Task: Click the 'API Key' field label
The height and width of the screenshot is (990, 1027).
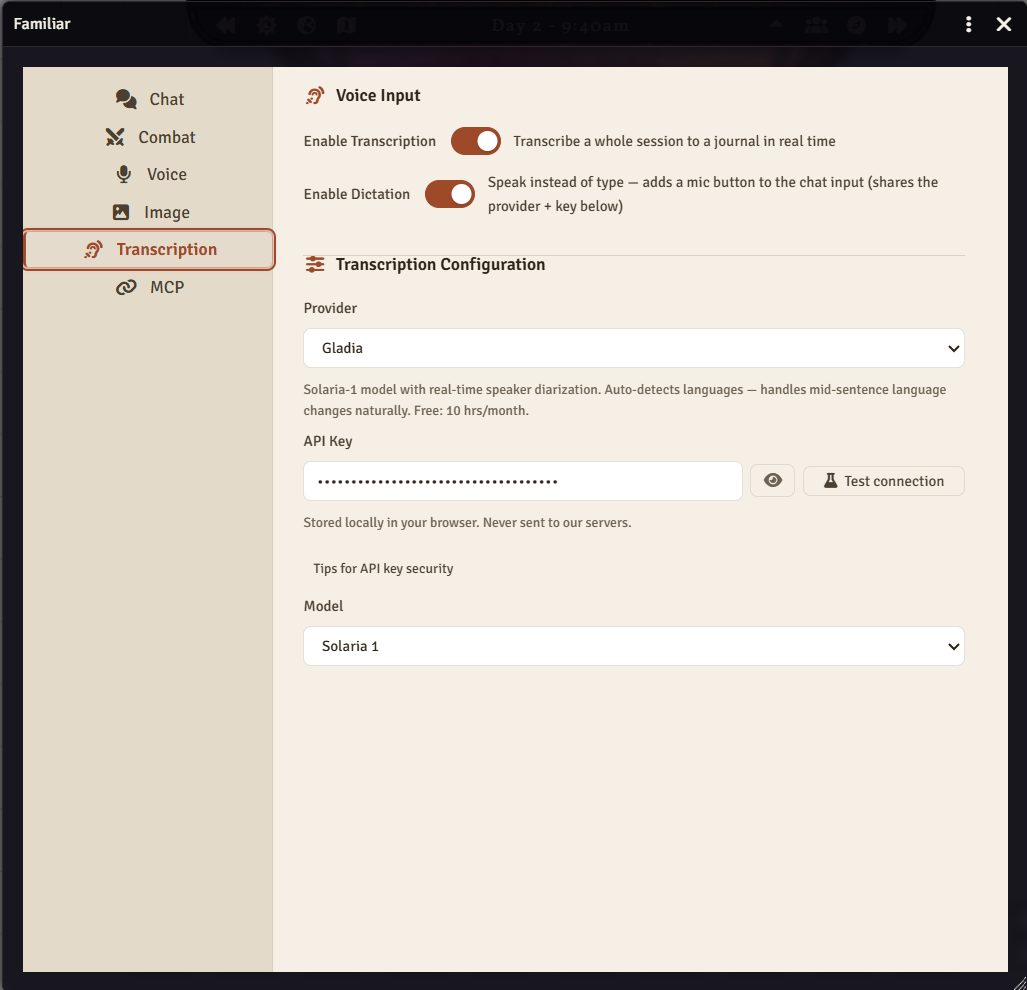Action: 327,441
